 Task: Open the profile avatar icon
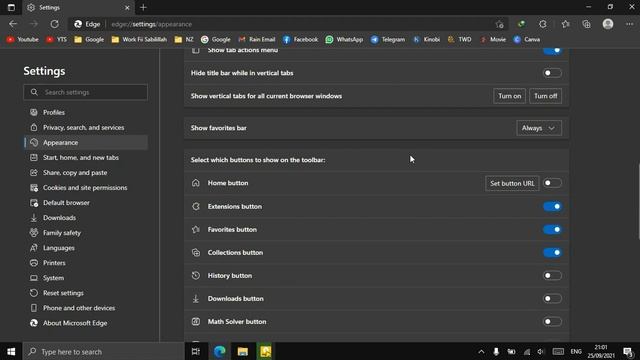coord(608,24)
